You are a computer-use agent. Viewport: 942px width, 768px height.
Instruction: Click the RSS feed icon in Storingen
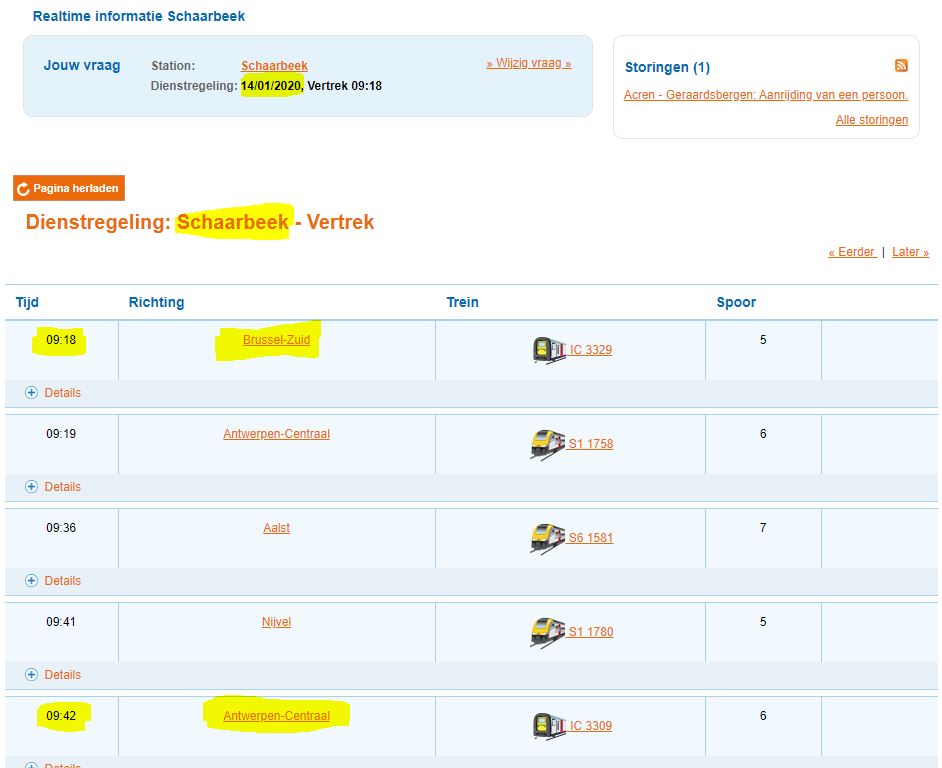point(901,66)
